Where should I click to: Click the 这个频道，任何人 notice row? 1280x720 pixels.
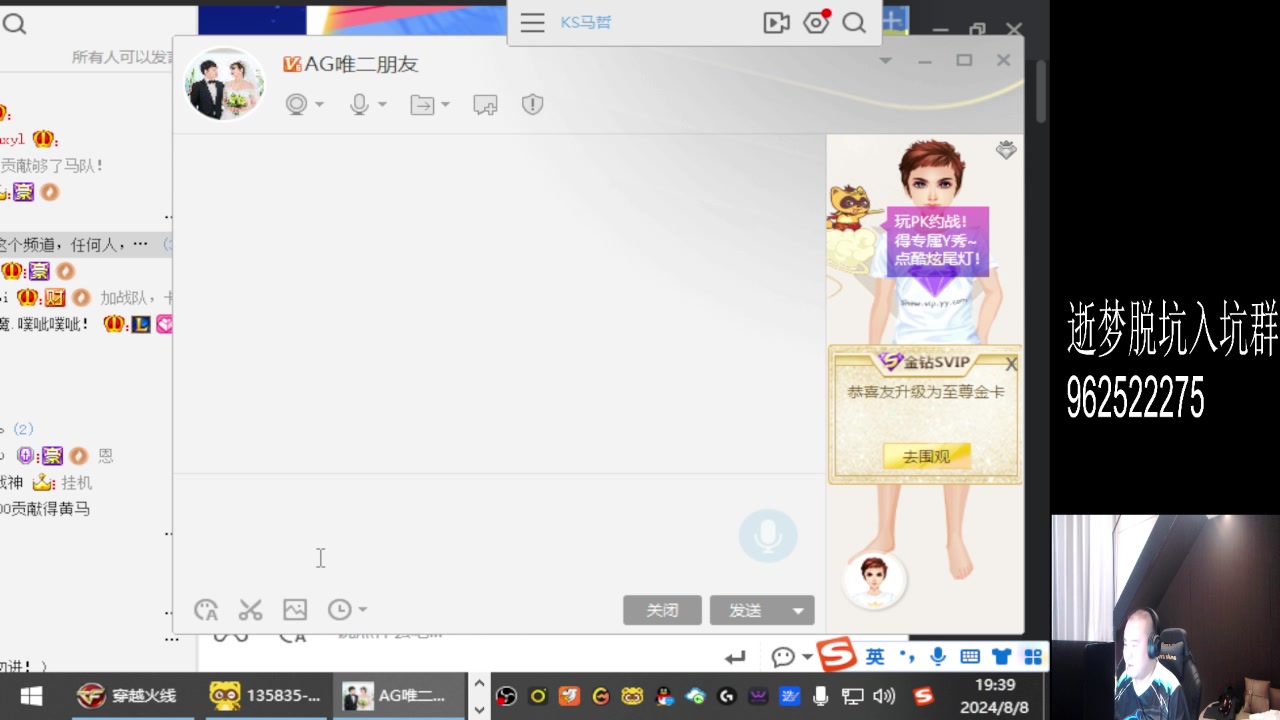click(86, 244)
